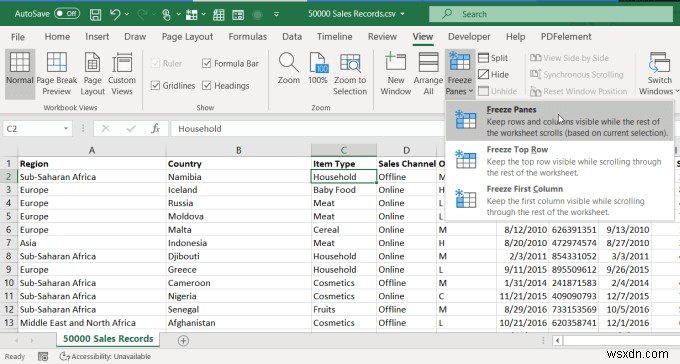Screen dimensions: 680x364
Task: Select column A header
Action: pos(92,150)
